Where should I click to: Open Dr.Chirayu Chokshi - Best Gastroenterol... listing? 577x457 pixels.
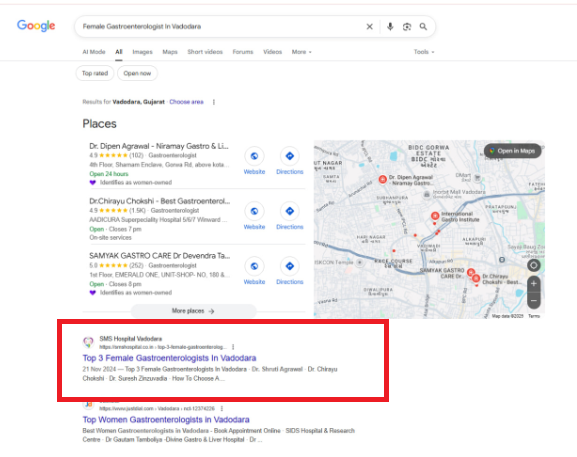click(160, 201)
